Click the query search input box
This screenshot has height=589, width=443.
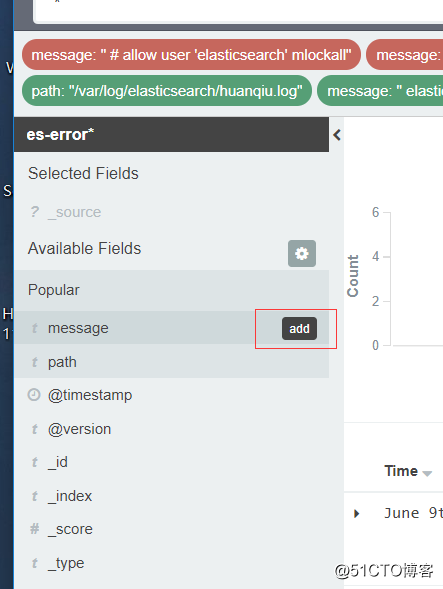[x=238, y=11]
